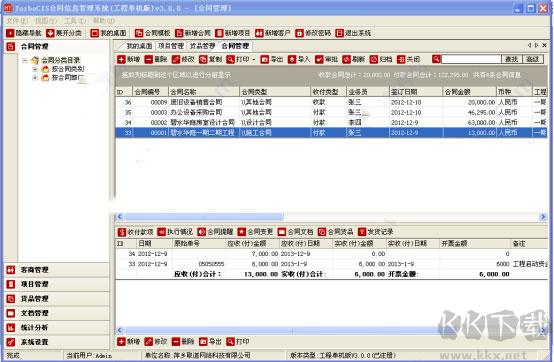554x362 pixels.
Task: Click the contract search input field
Action: [471, 59]
